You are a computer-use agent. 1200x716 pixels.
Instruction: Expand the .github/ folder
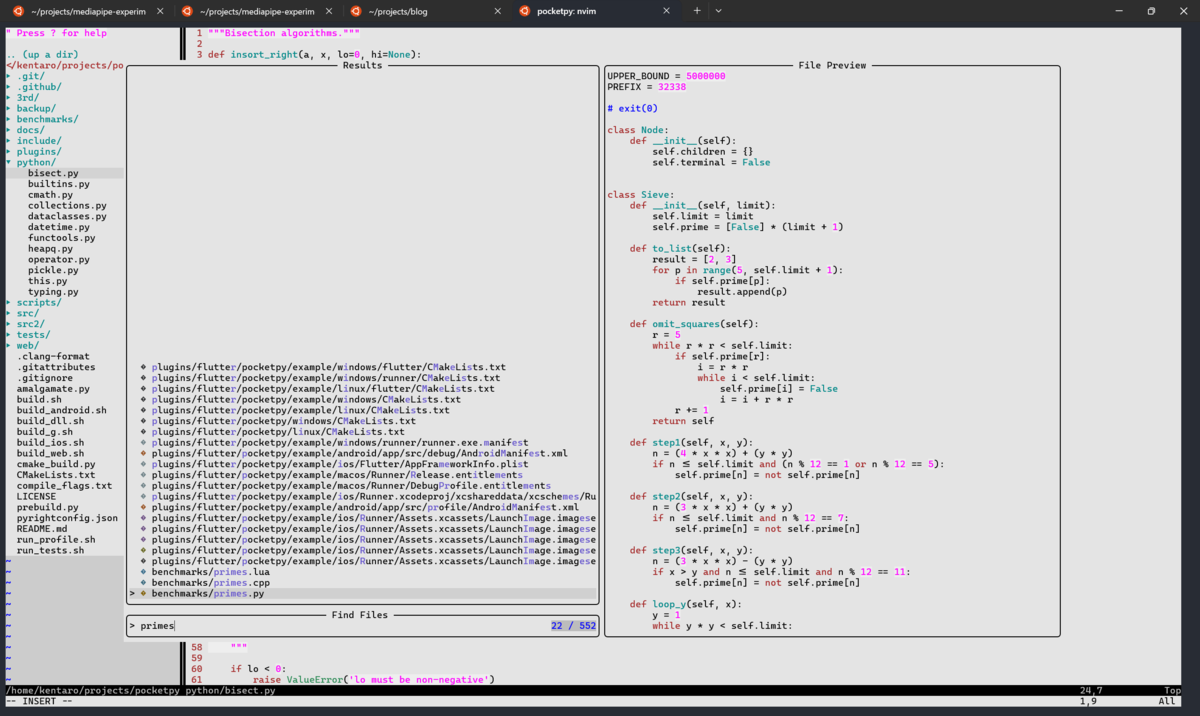pyautogui.click(x=33, y=87)
